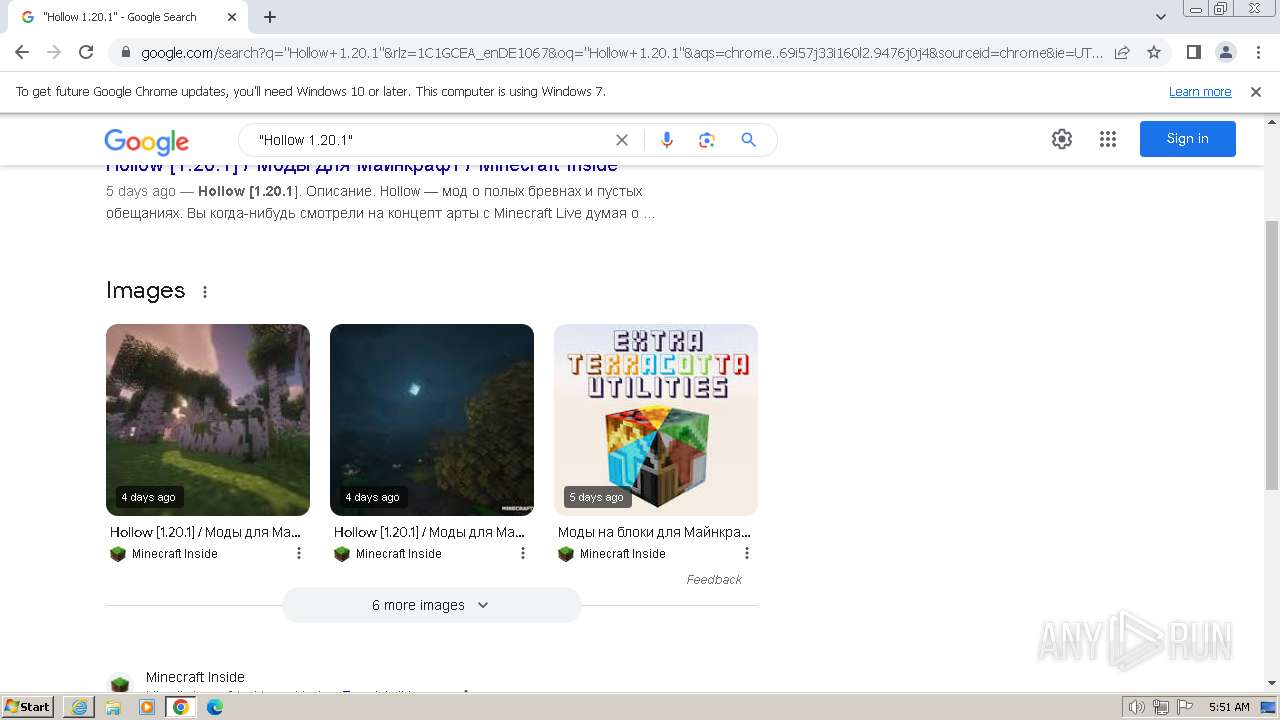View site information lock icon
The width and height of the screenshot is (1280, 720).
tap(125, 53)
